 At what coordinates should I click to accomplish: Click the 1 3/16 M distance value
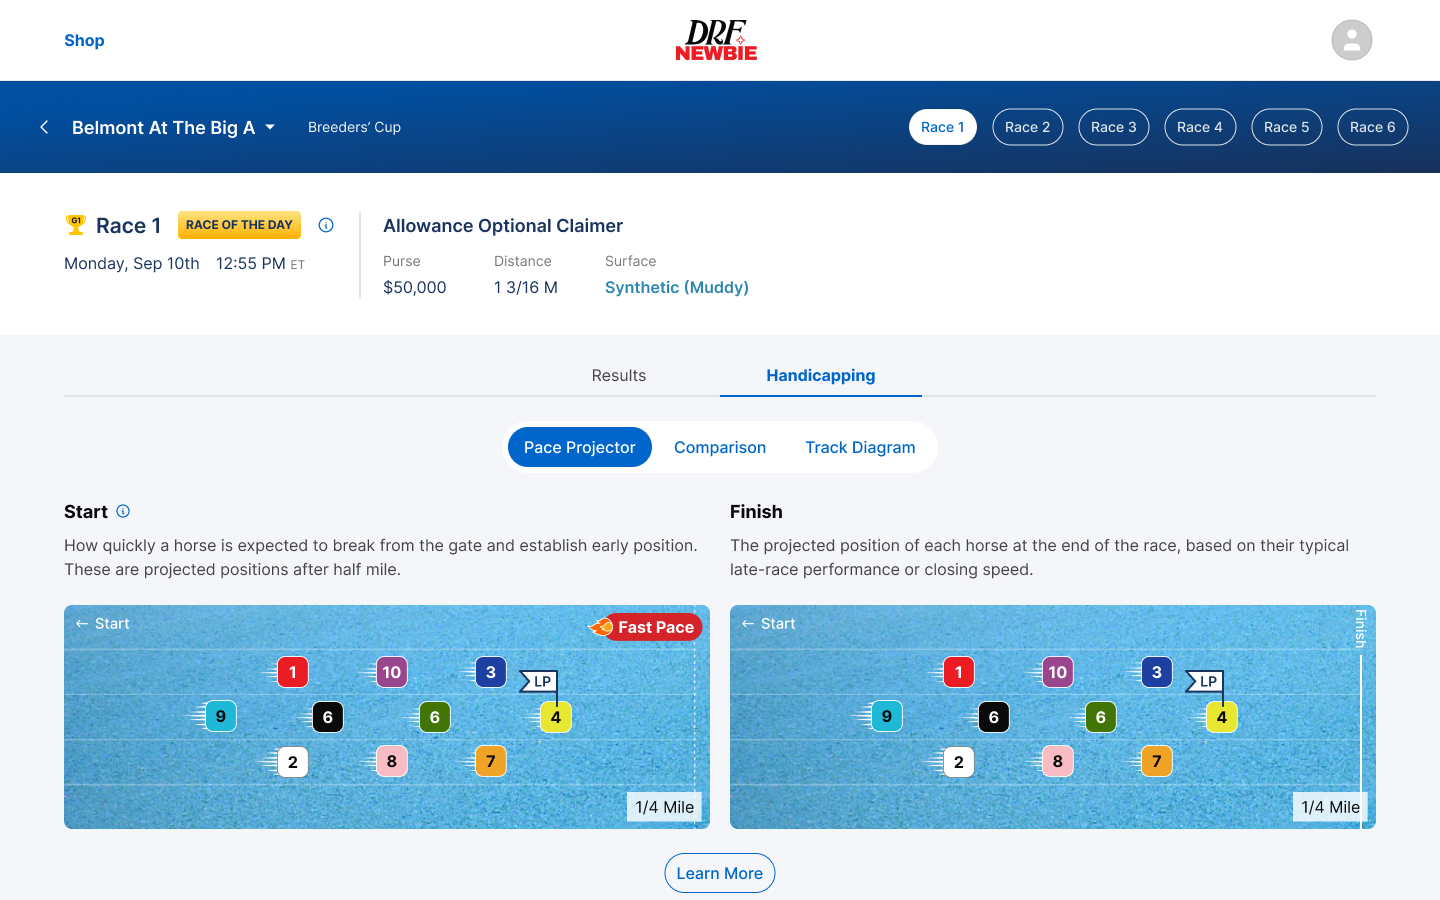click(526, 287)
